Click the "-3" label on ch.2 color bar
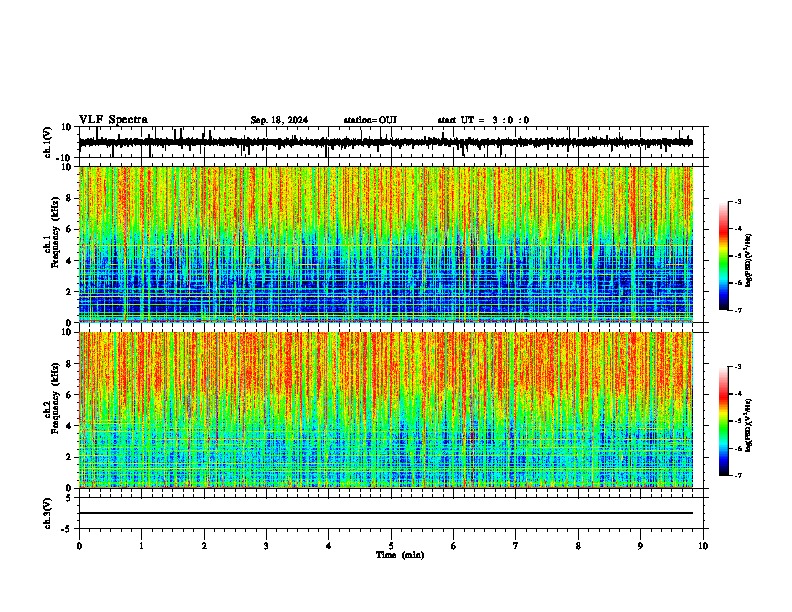Image resolution: width=792 pixels, height=612 pixels. 738,367
